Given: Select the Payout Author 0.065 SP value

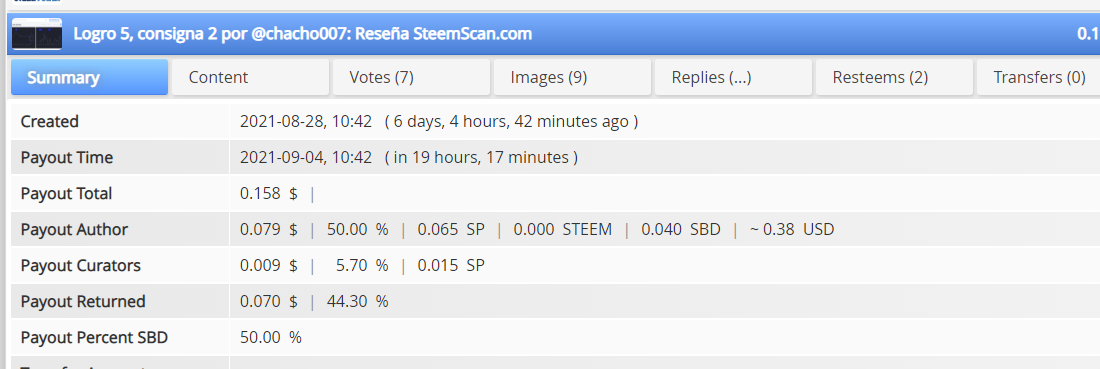Looking at the screenshot, I should point(451,229).
